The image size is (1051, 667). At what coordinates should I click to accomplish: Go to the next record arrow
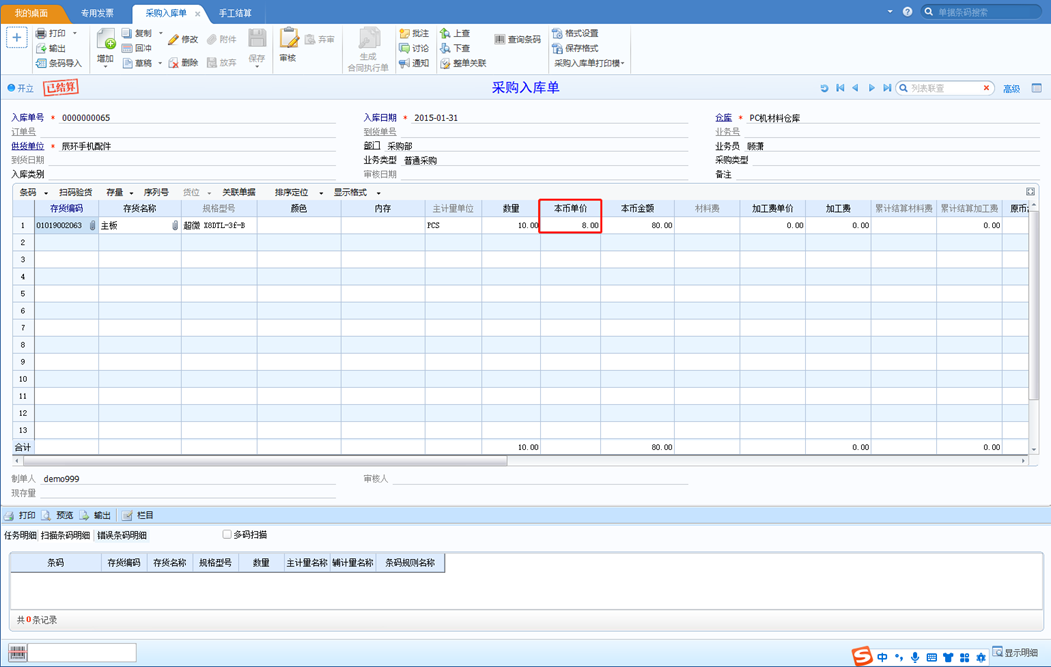[871, 88]
